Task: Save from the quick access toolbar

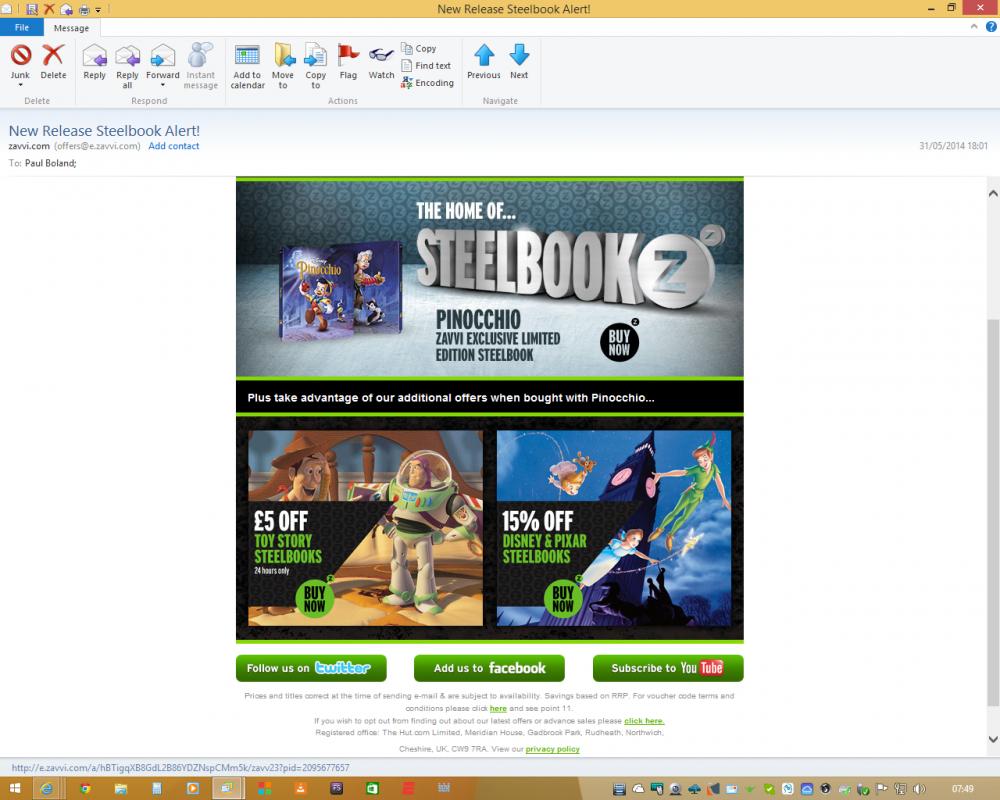Action: (x=31, y=9)
